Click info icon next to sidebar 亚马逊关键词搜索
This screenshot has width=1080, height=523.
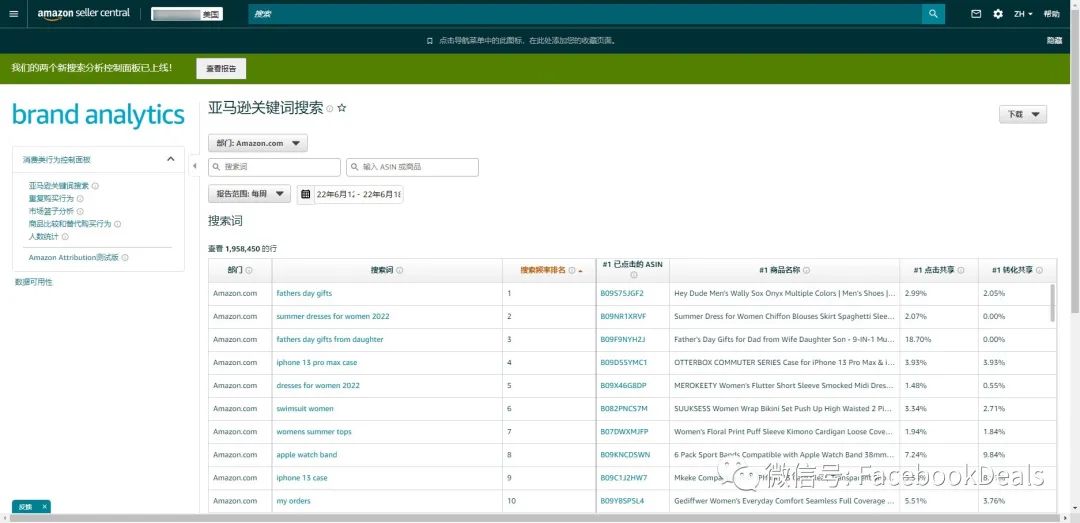point(95,186)
